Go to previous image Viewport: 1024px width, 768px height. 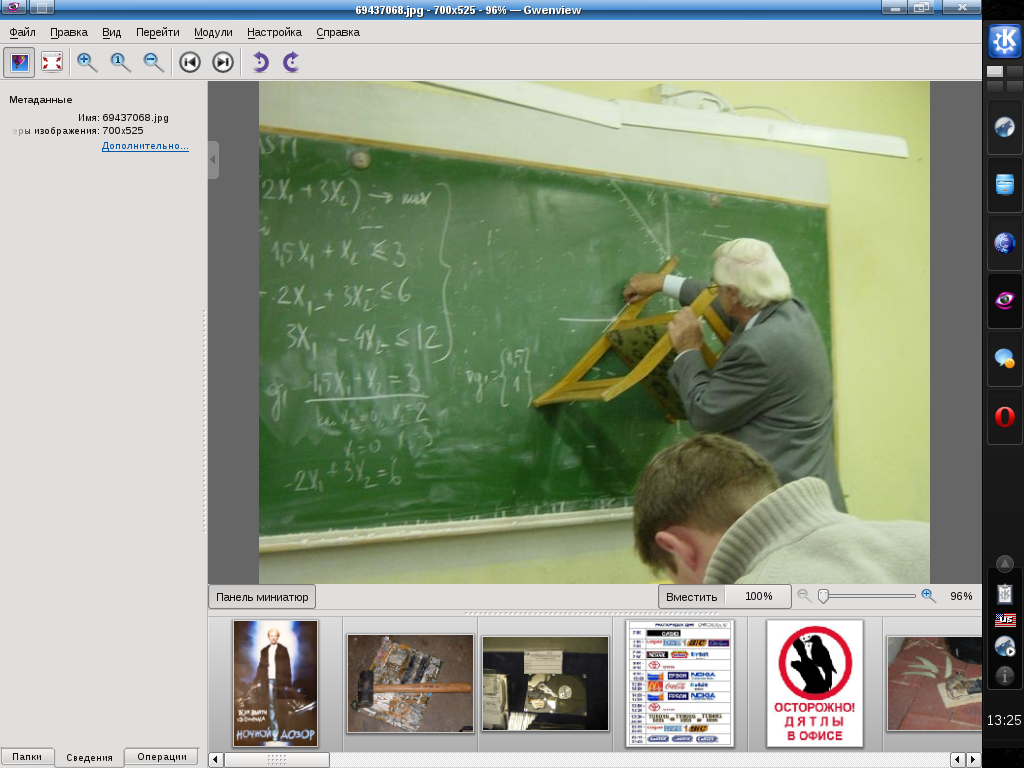[190, 62]
